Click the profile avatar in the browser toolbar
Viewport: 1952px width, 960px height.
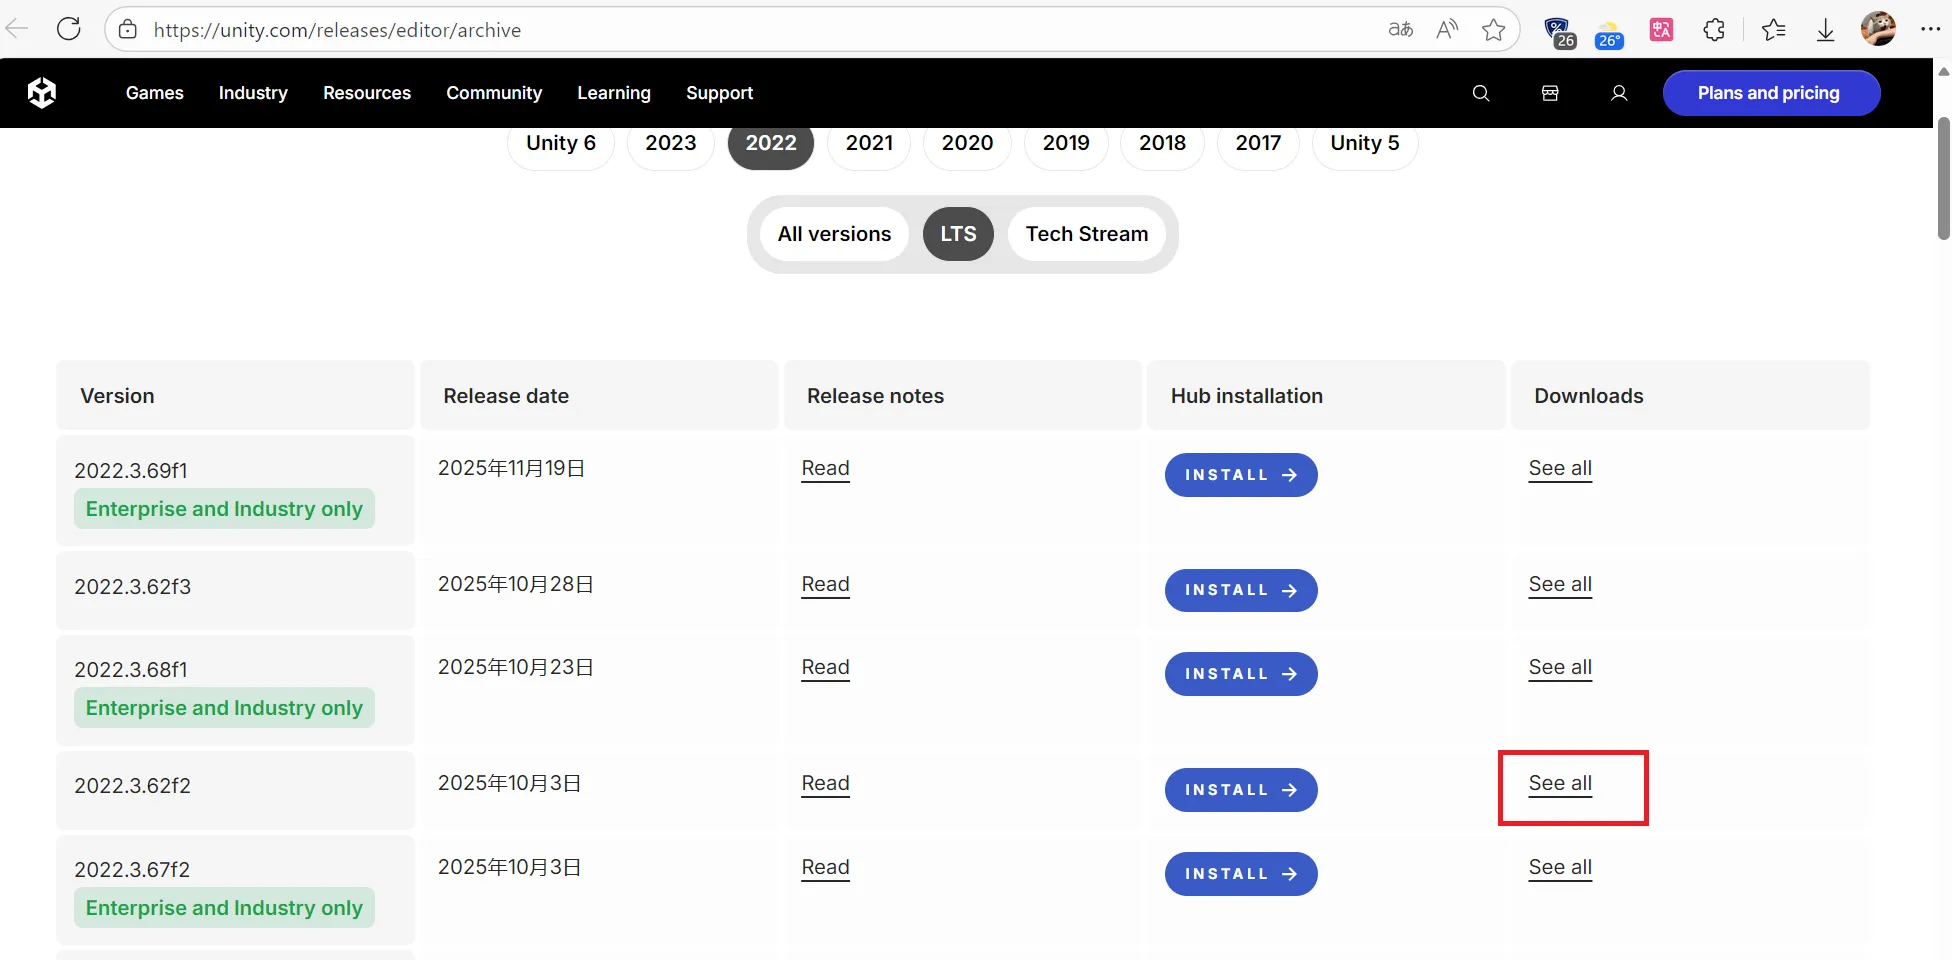pos(1878,30)
